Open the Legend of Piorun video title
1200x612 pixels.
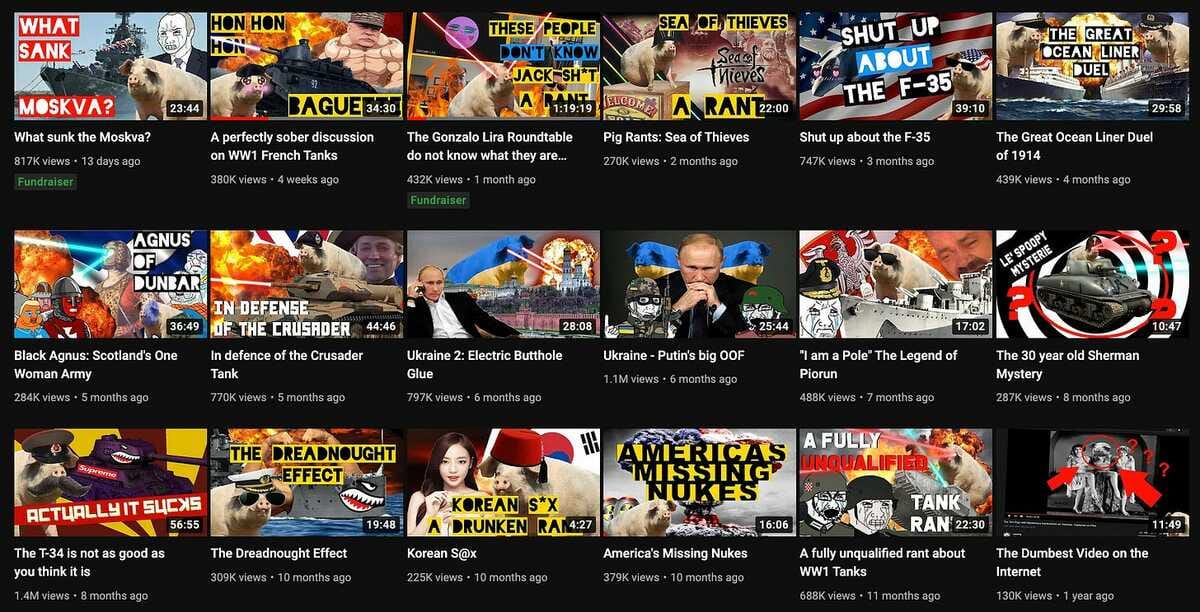coord(878,364)
